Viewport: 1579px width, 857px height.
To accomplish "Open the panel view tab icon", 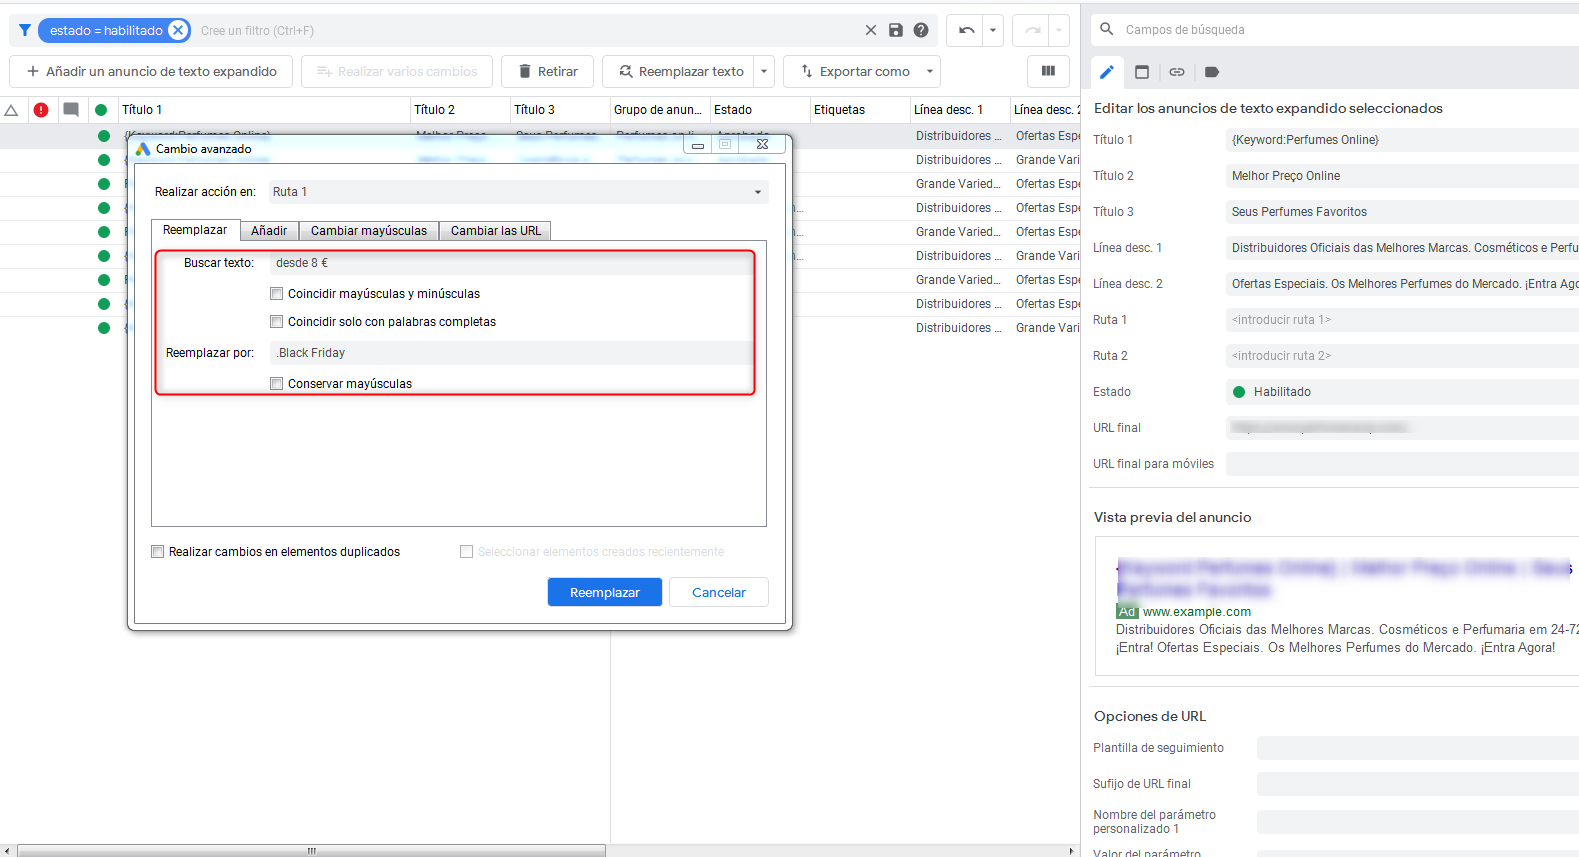I will [x=1142, y=72].
